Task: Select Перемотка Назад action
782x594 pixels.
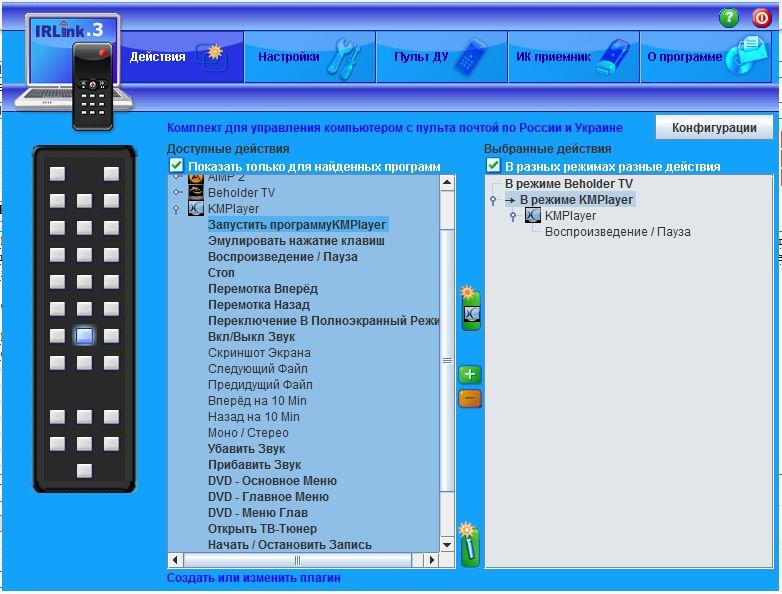Action: click(258, 305)
